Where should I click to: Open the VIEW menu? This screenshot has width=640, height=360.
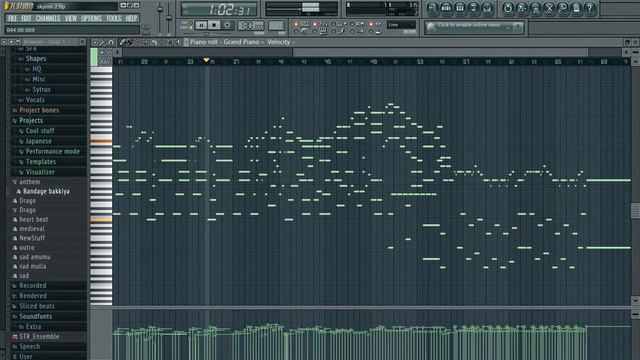tap(71, 18)
